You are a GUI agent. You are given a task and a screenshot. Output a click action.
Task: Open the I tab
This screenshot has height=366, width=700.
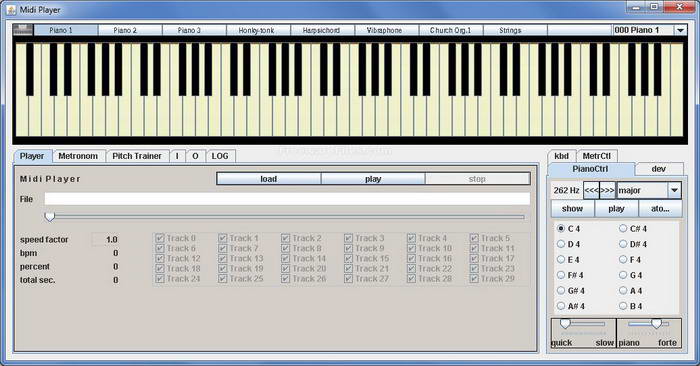pyautogui.click(x=177, y=156)
